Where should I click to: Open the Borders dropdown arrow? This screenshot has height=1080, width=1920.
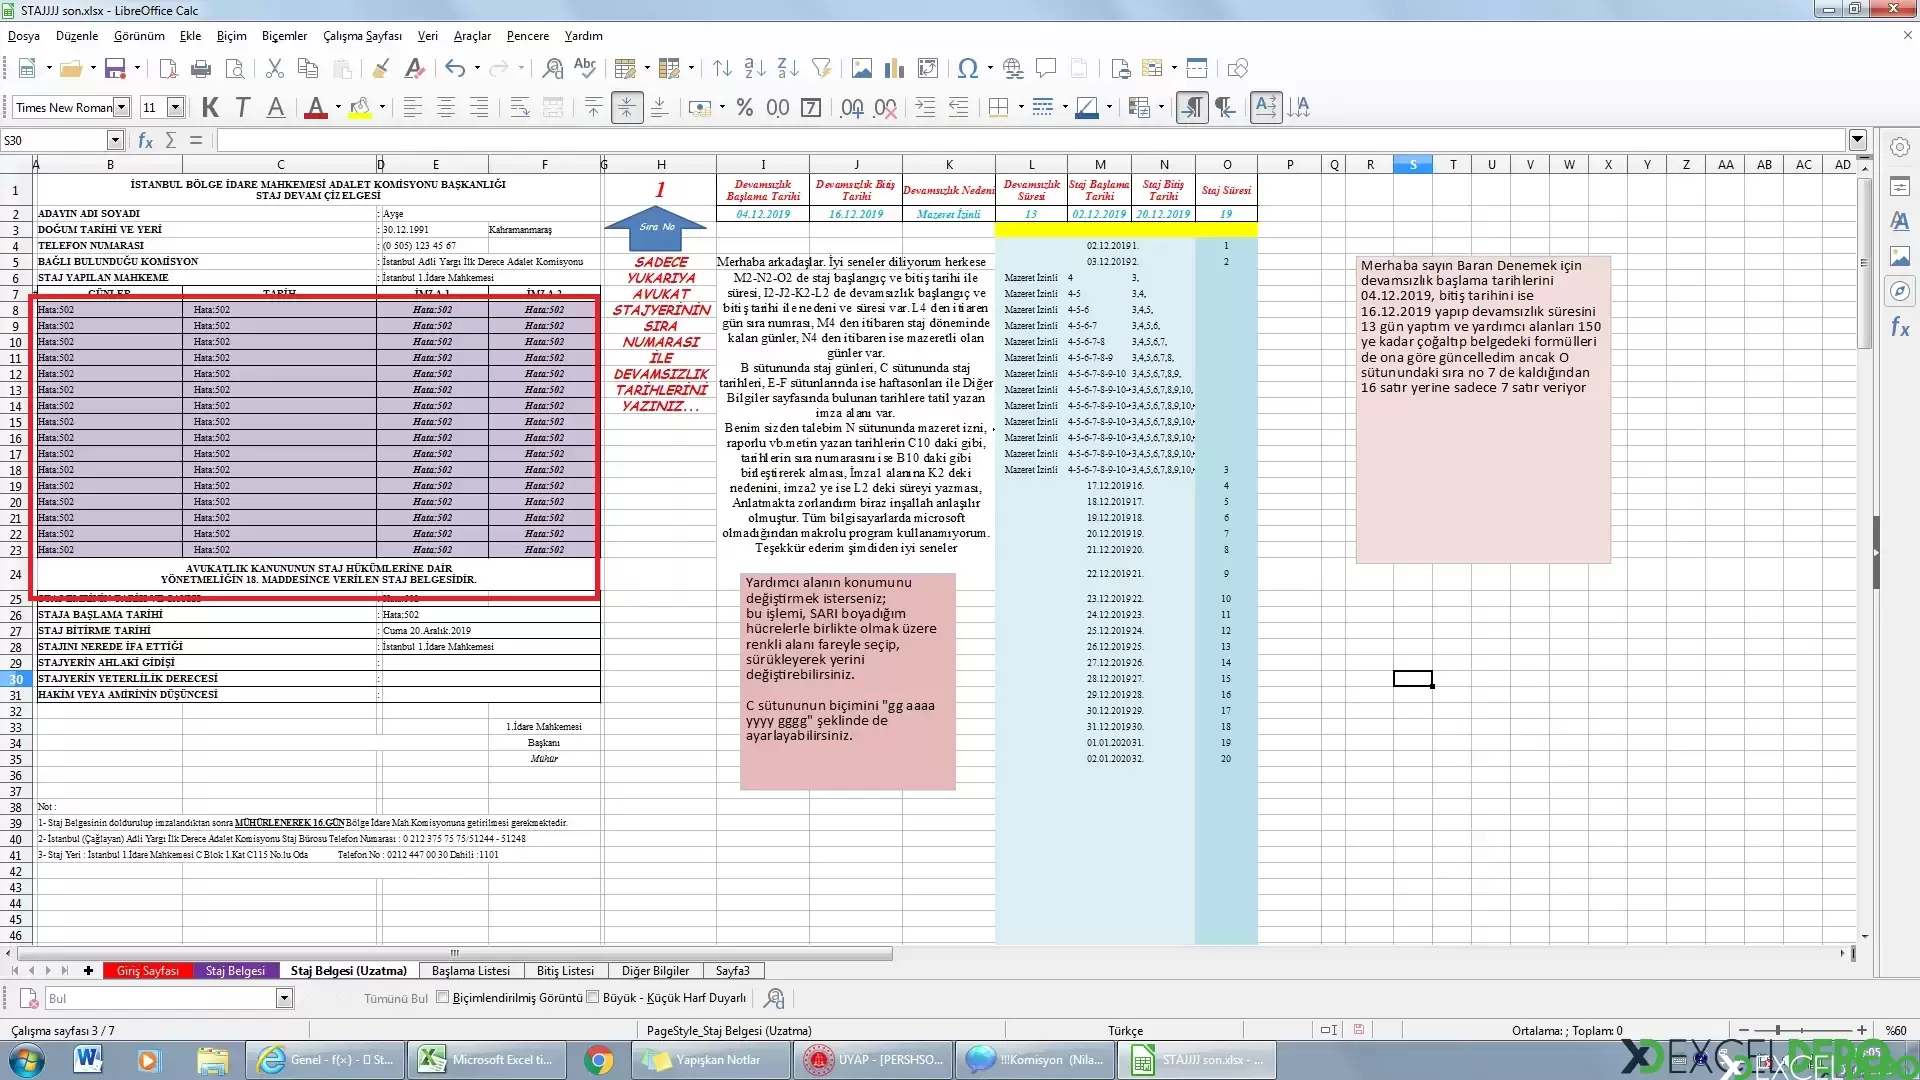point(1020,107)
